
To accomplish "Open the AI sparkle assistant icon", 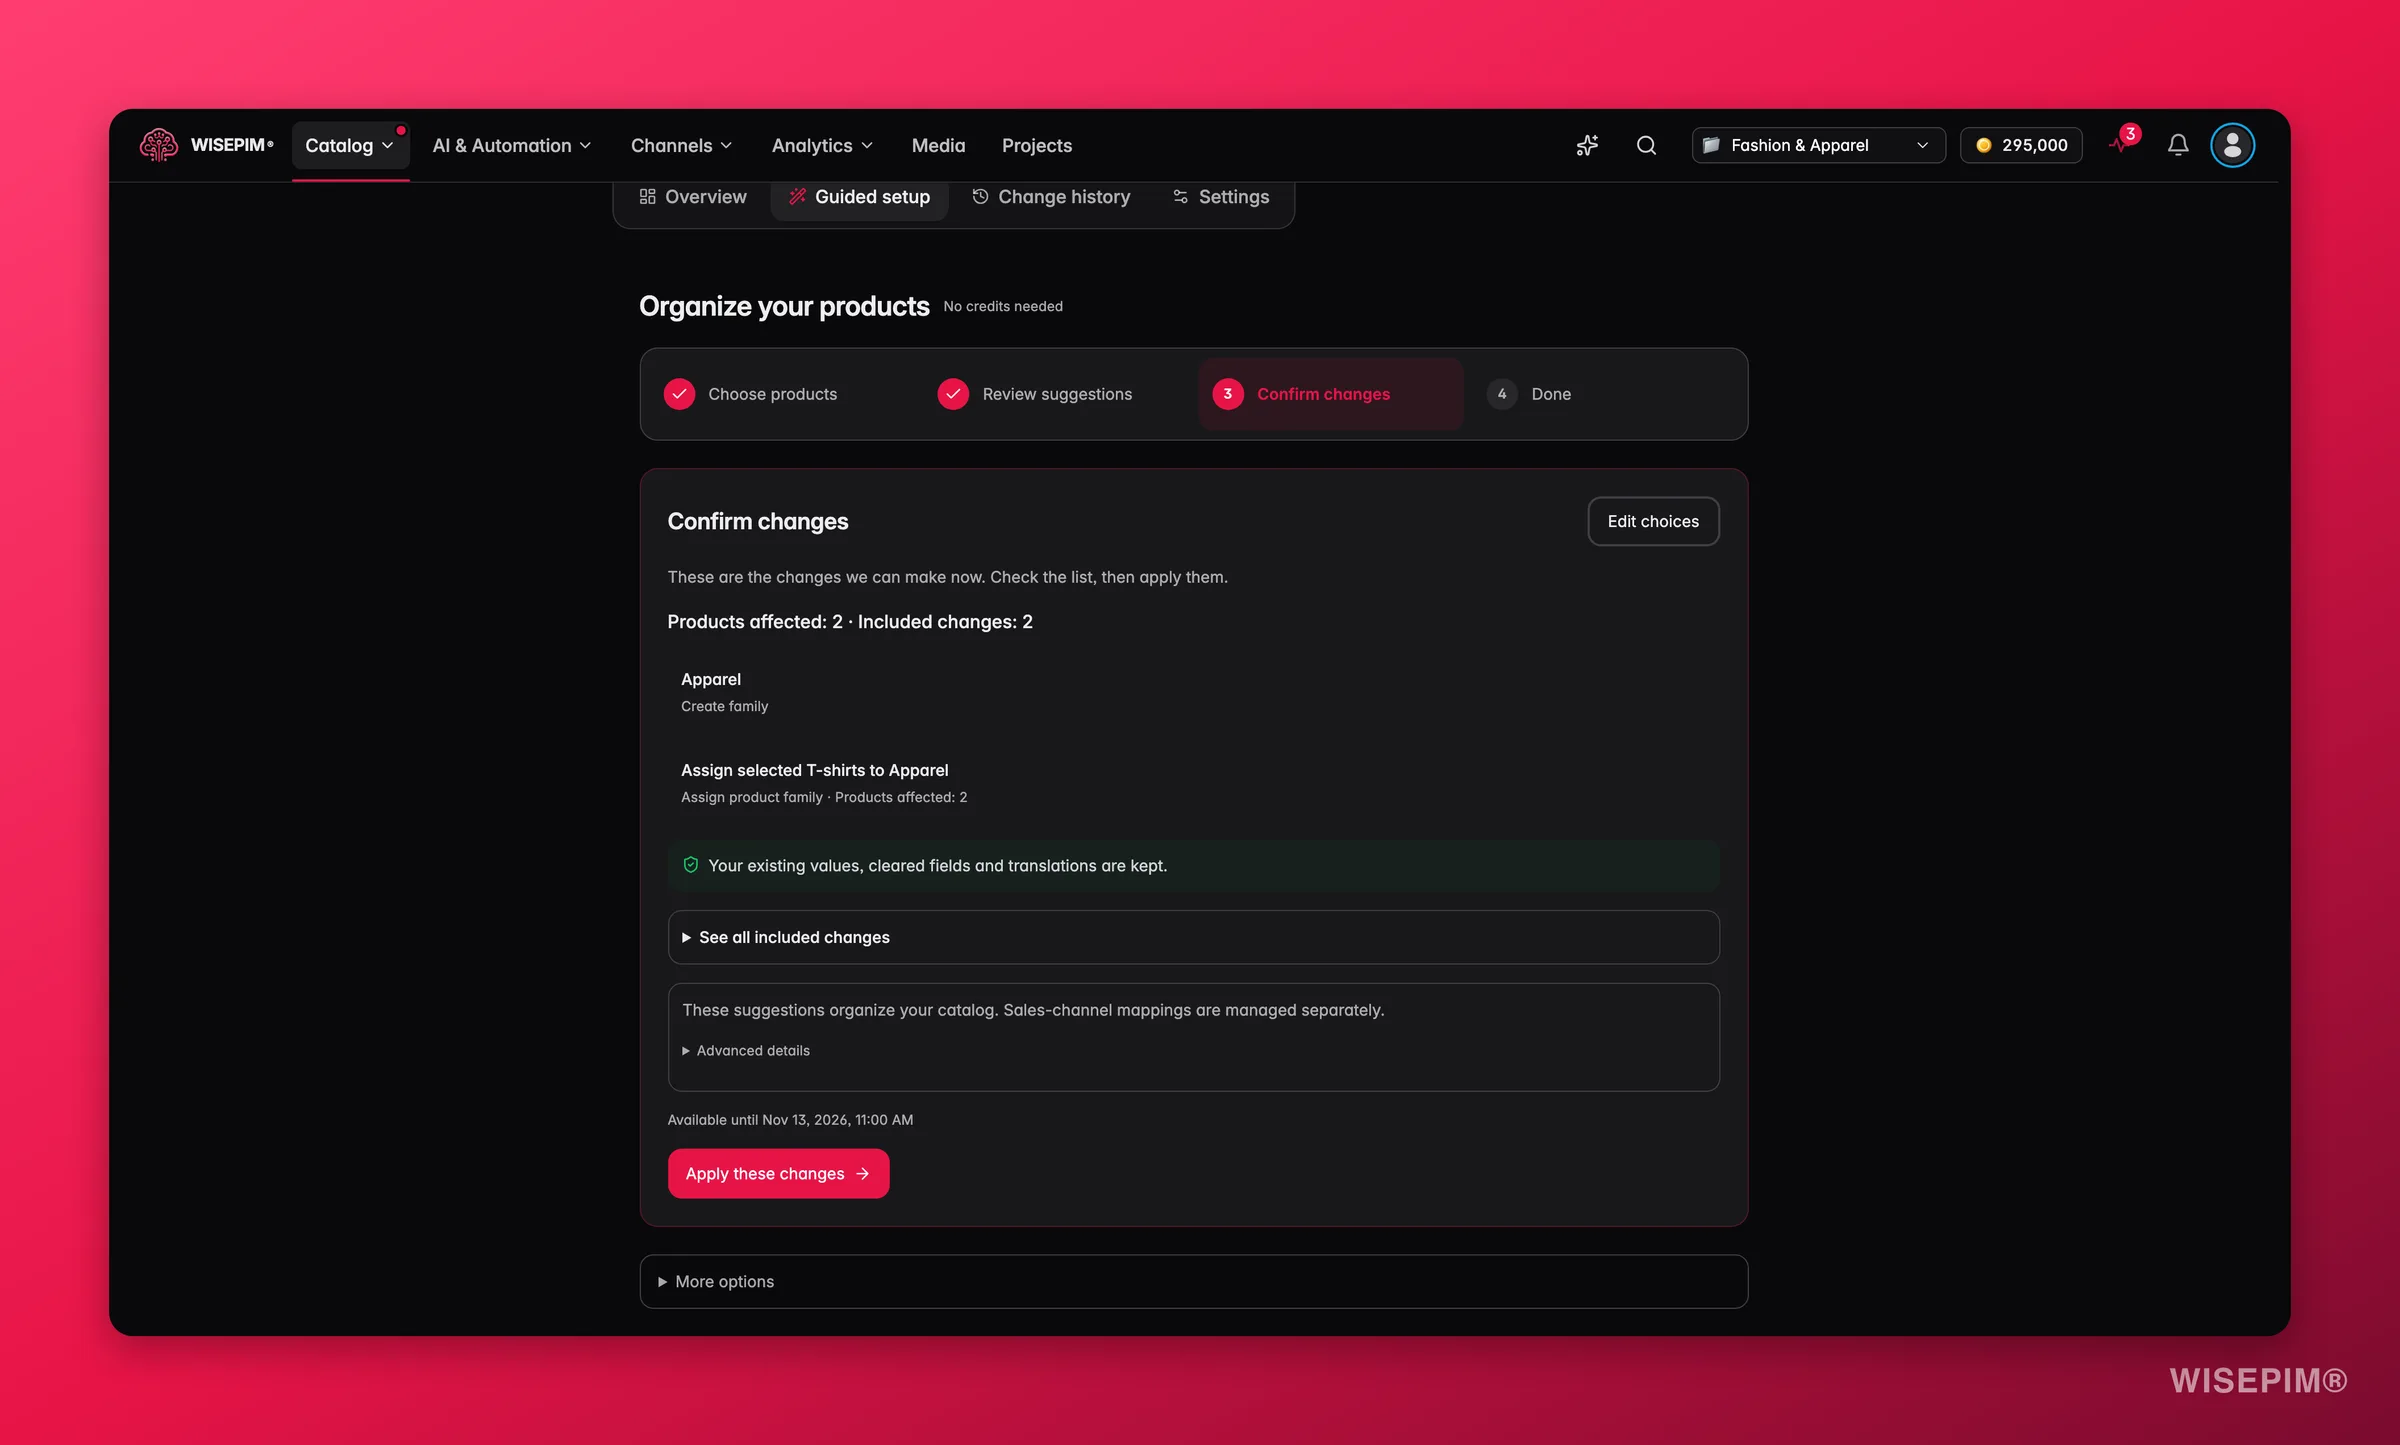I will coord(1587,145).
